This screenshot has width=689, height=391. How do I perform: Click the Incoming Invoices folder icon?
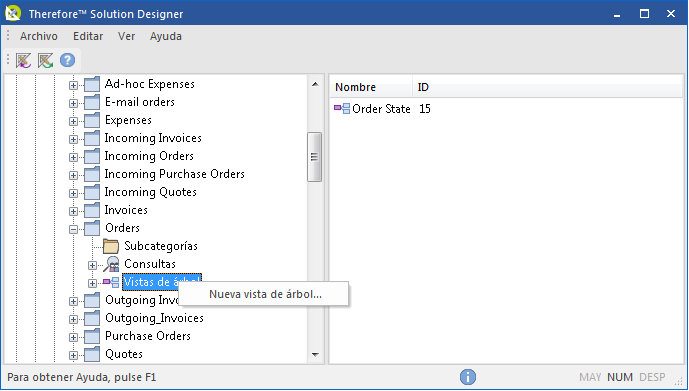[x=92, y=138]
